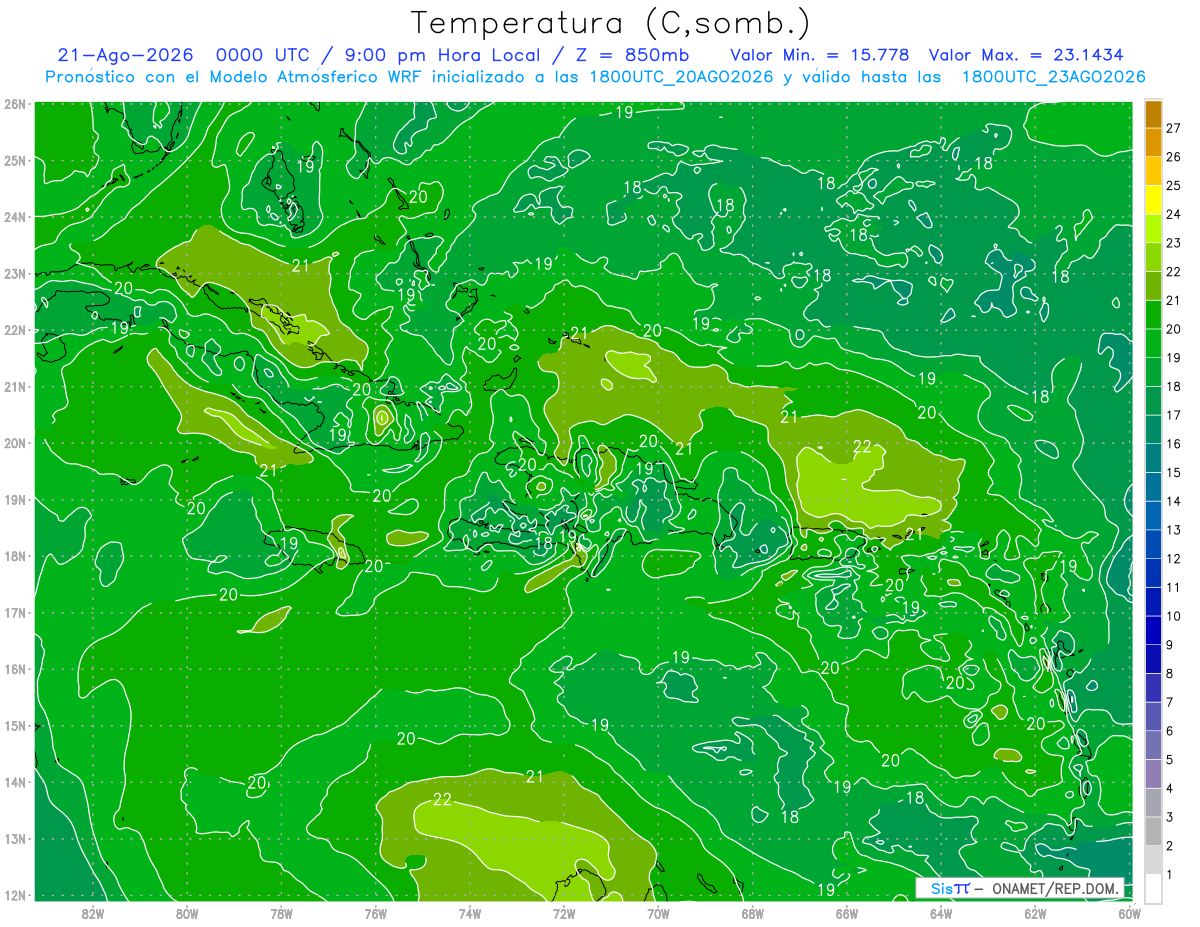Image resolution: width=1200 pixels, height=927 pixels.
Task: Click color scale value 2
Action: click(1170, 846)
